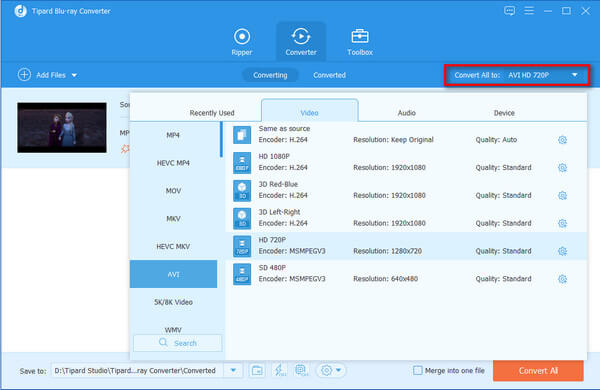This screenshot has height=390, width=600.
Task: Open settings gear for HD 1080P profile
Action: click(562, 168)
